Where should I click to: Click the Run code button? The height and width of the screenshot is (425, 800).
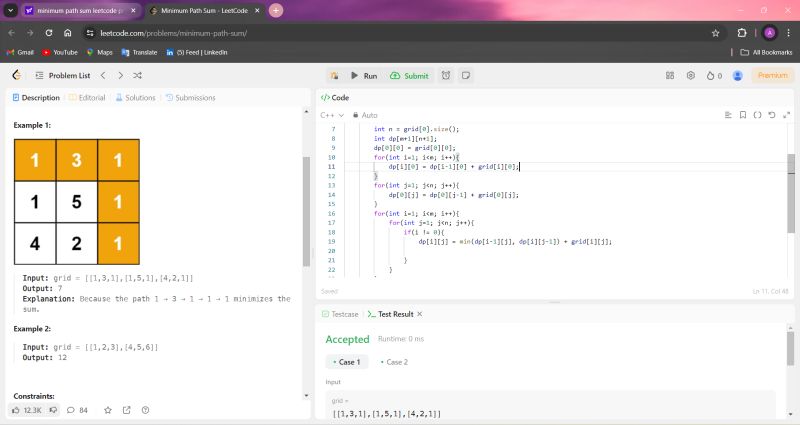[x=363, y=75]
